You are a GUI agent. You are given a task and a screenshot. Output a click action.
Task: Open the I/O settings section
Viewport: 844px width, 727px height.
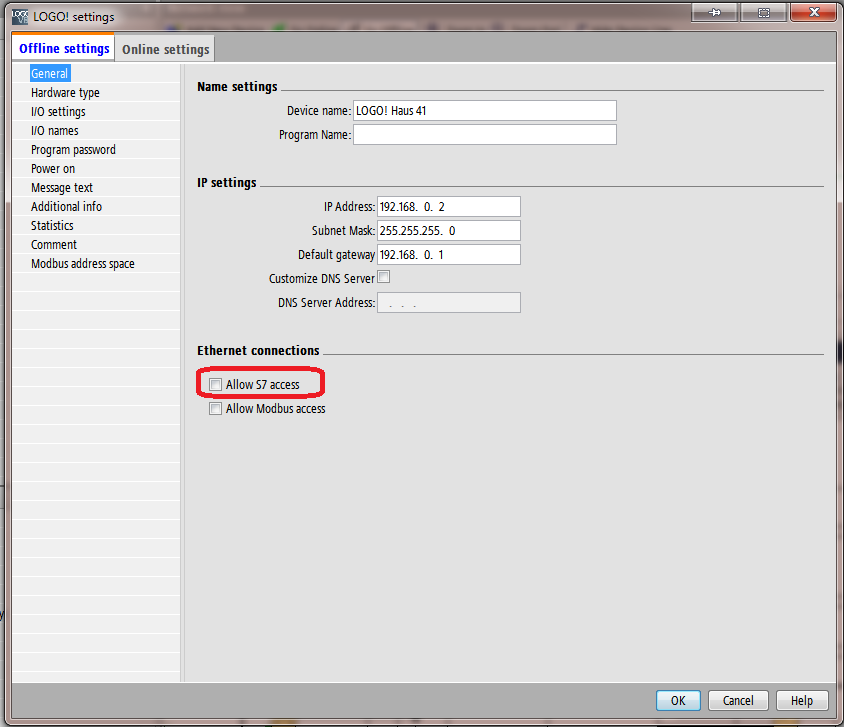click(x=58, y=111)
